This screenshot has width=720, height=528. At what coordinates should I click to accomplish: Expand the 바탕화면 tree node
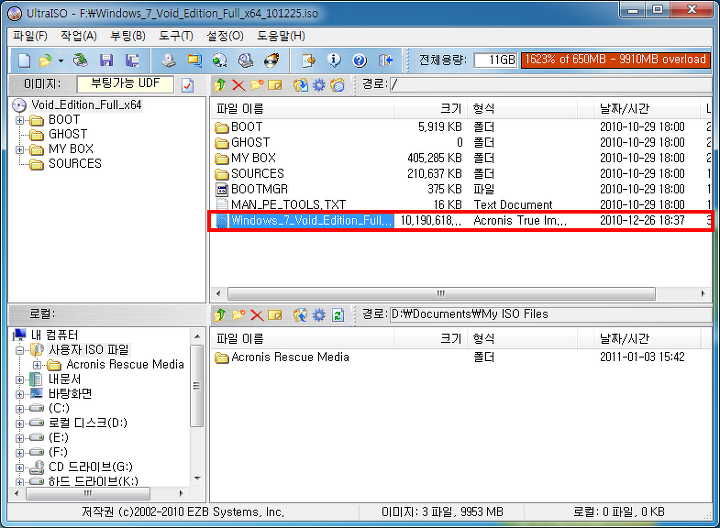tap(20, 394)
